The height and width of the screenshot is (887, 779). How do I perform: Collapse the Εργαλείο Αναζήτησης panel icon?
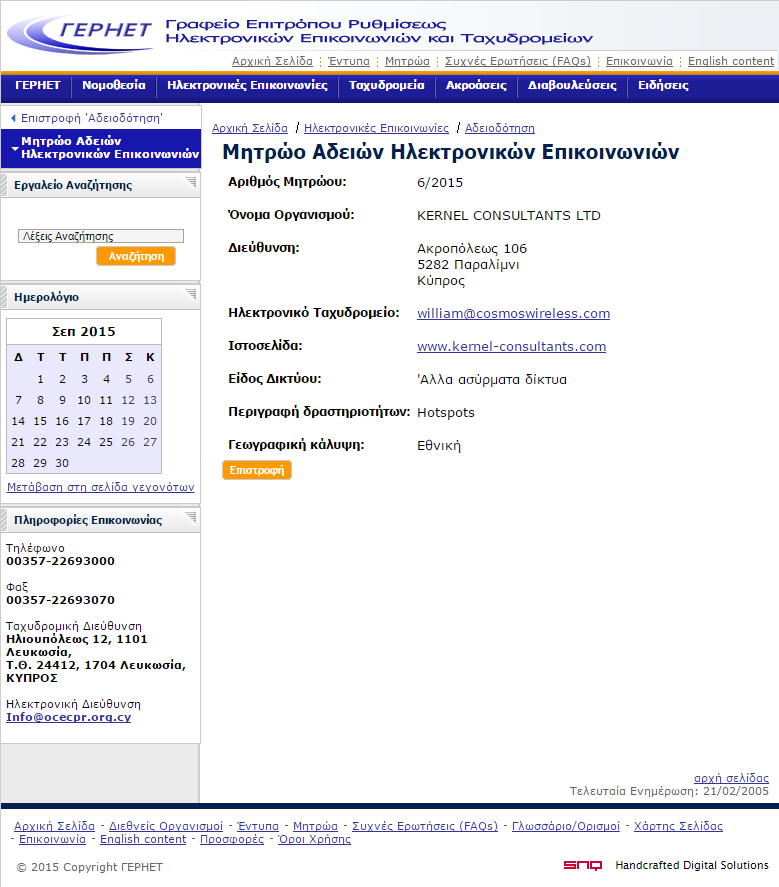pos(191,183)
